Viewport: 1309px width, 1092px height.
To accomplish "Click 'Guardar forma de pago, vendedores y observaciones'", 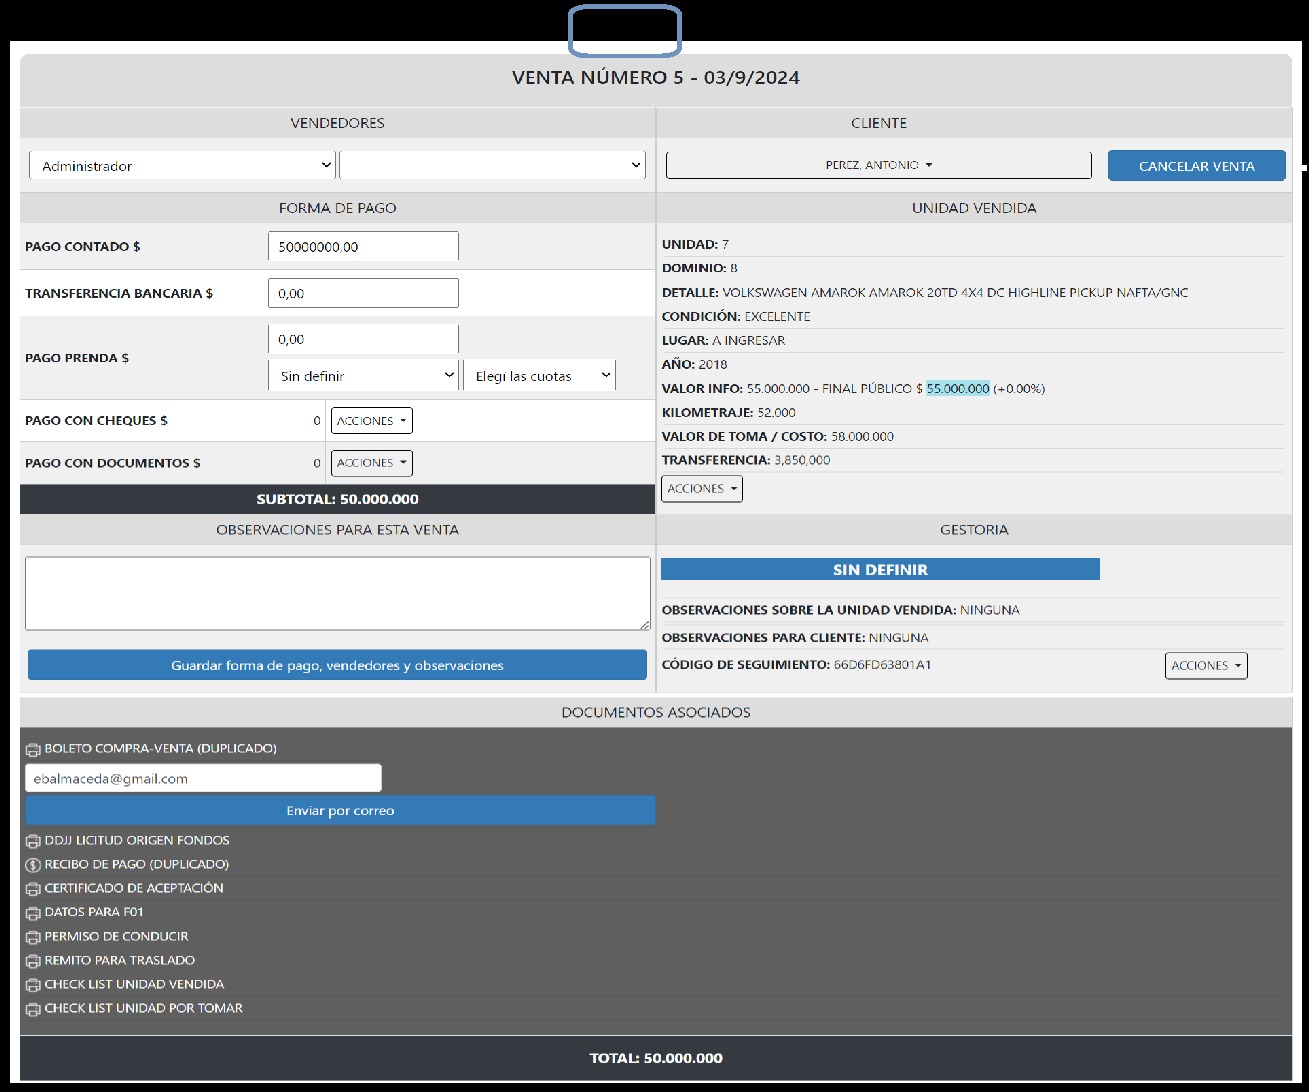I will click(337, 665).
